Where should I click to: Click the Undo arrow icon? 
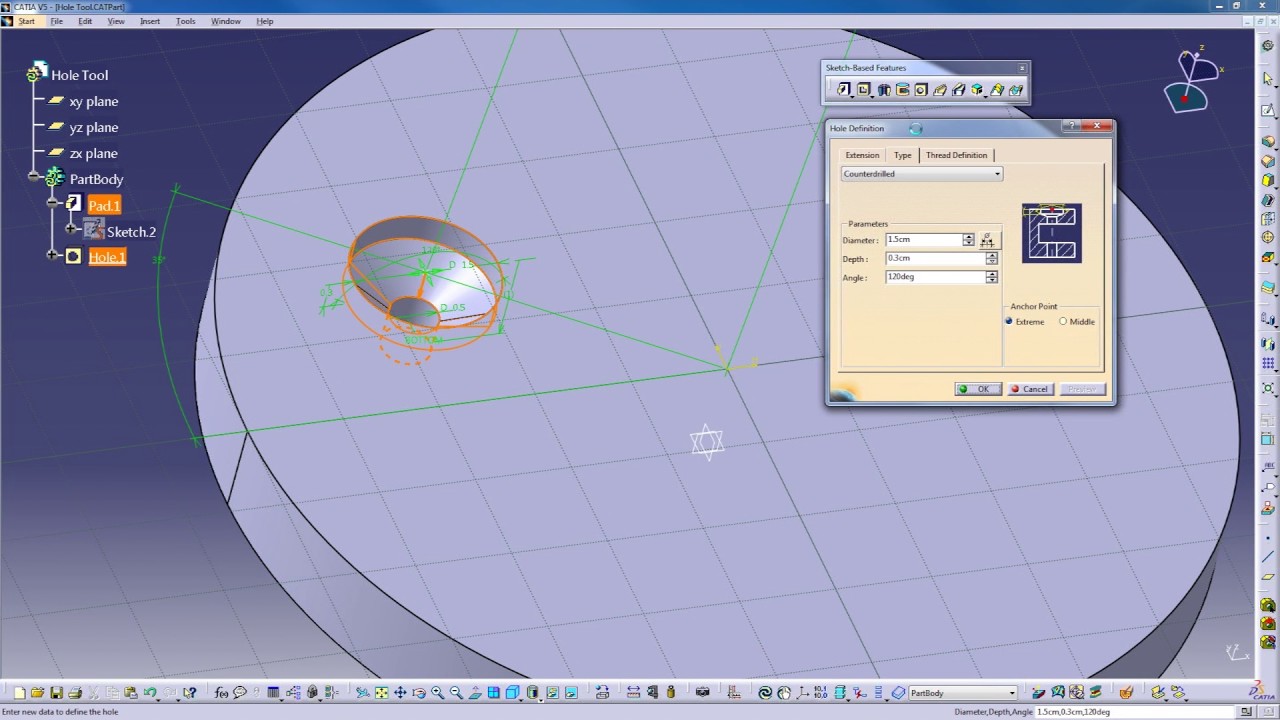coord(149,692)
